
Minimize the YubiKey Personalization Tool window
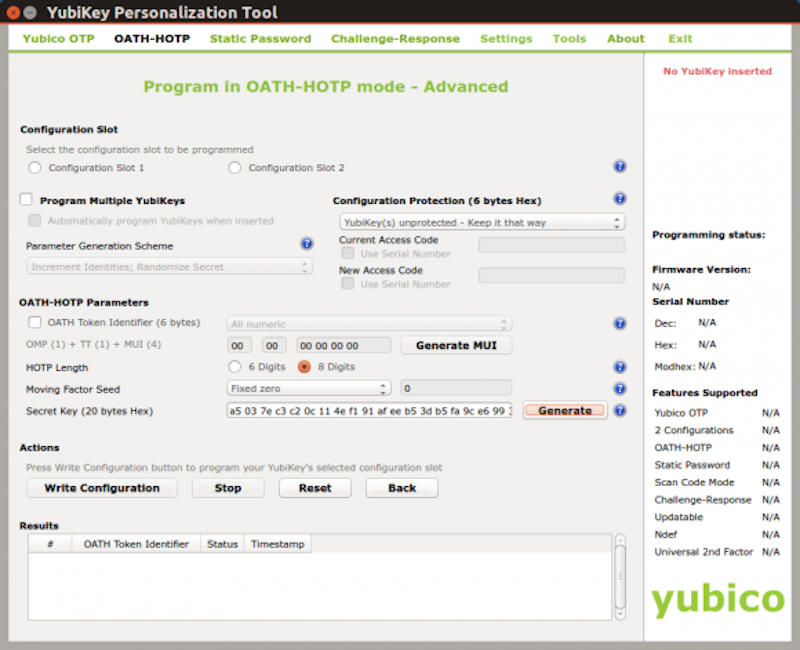[31, 12]
